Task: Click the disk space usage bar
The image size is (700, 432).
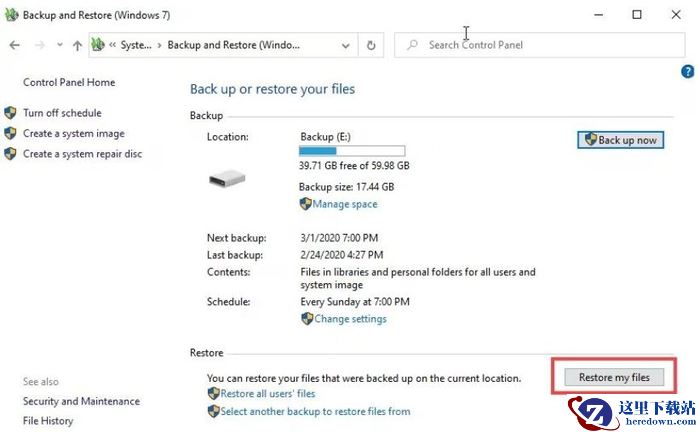Action: coord(352,151)
